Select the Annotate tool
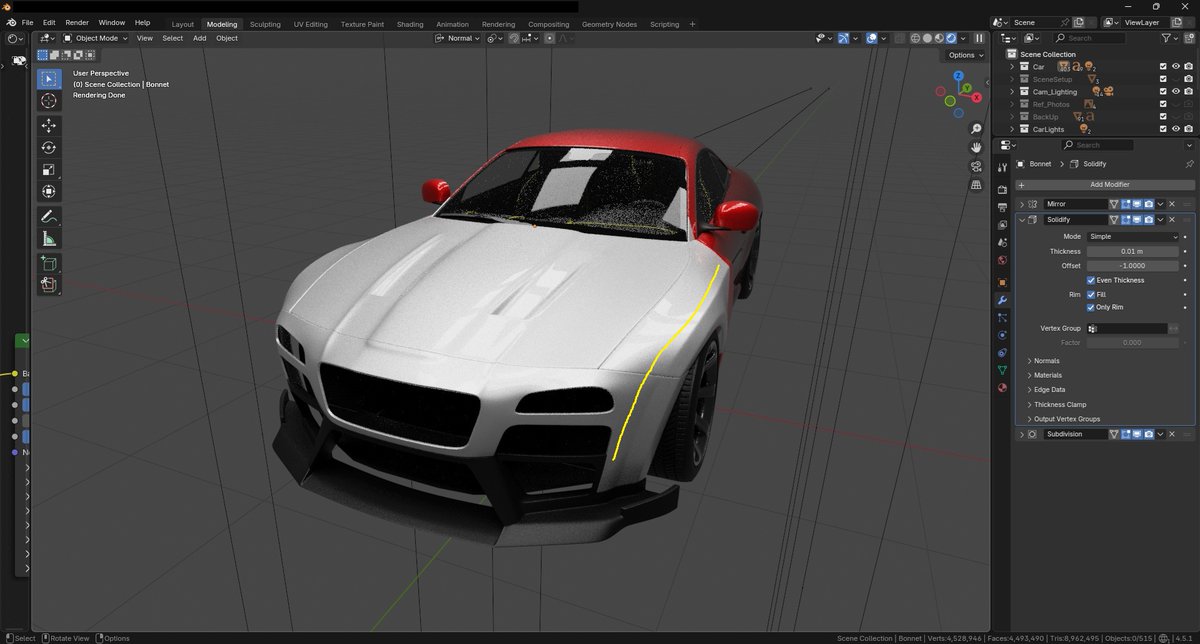The width and height of the screenshot is (1200, 644). (48, 216)
